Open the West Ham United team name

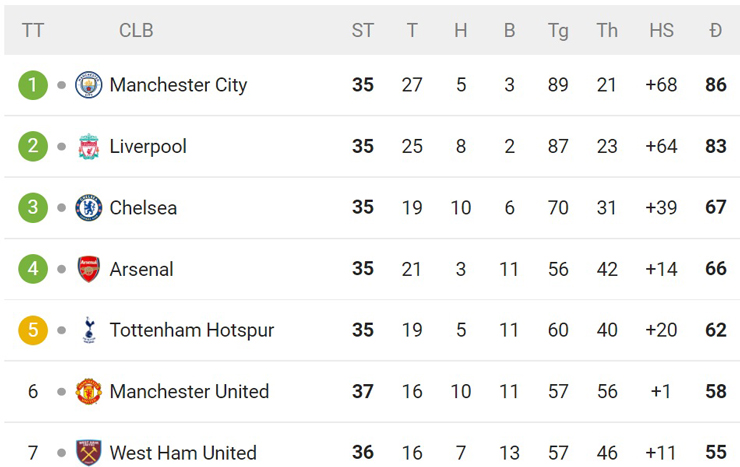[x=183, y=452]
